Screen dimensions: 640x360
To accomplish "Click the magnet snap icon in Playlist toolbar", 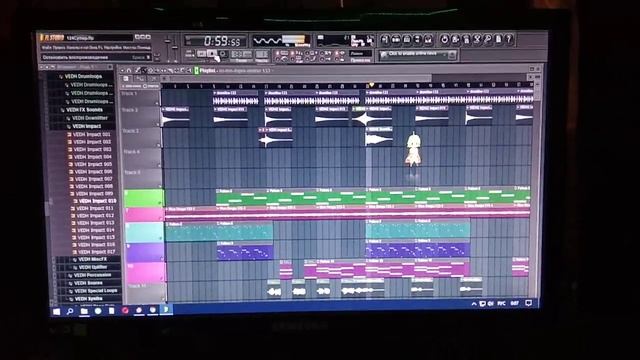I will (x=129, y=71).
